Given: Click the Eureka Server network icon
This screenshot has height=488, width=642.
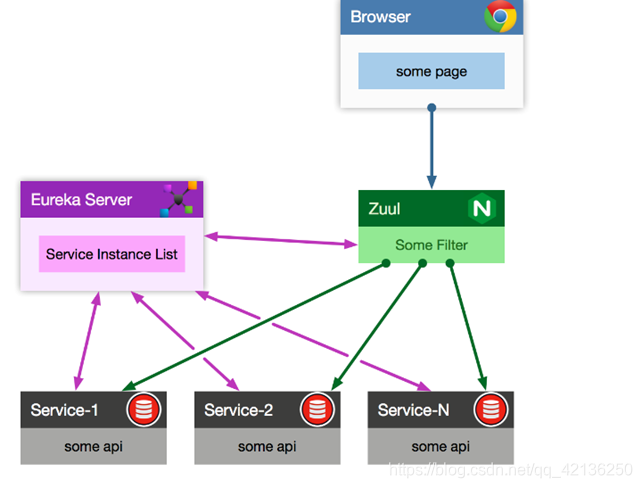Looking at the screenshot, I should [179, 199].
